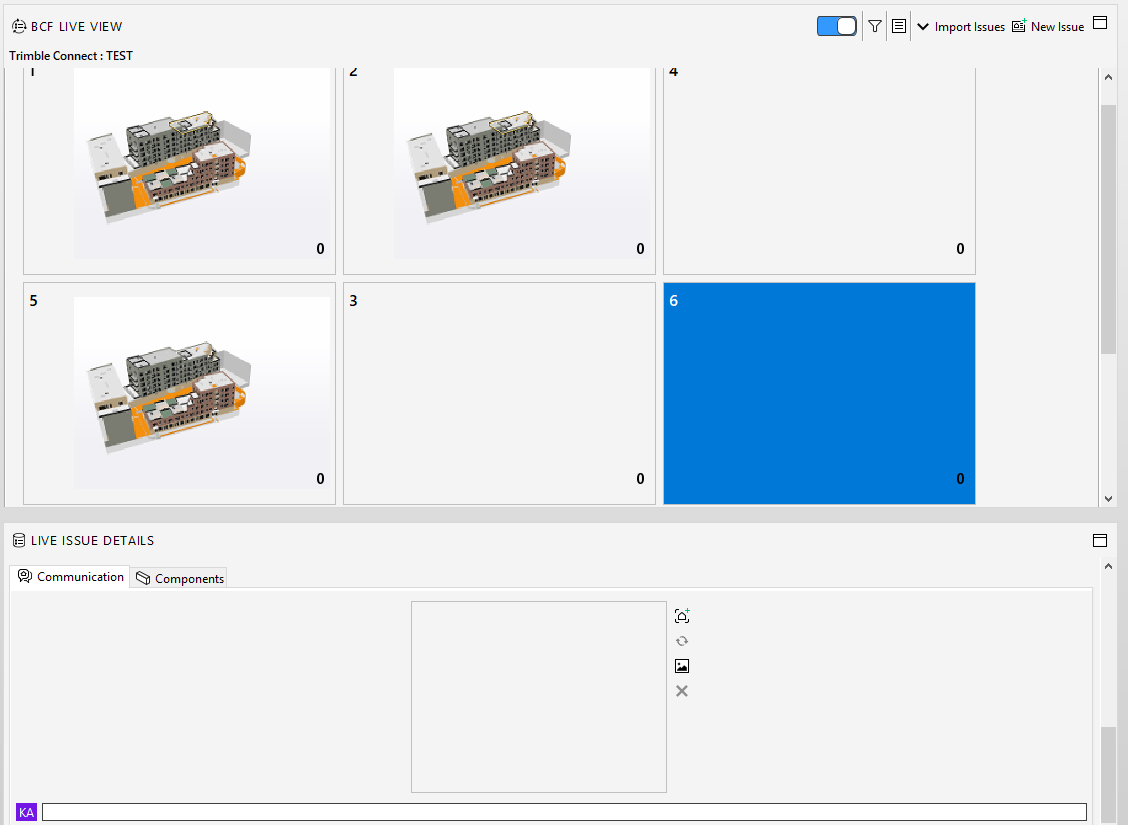Select highlighted issue card 6

[x=819, y=393]
